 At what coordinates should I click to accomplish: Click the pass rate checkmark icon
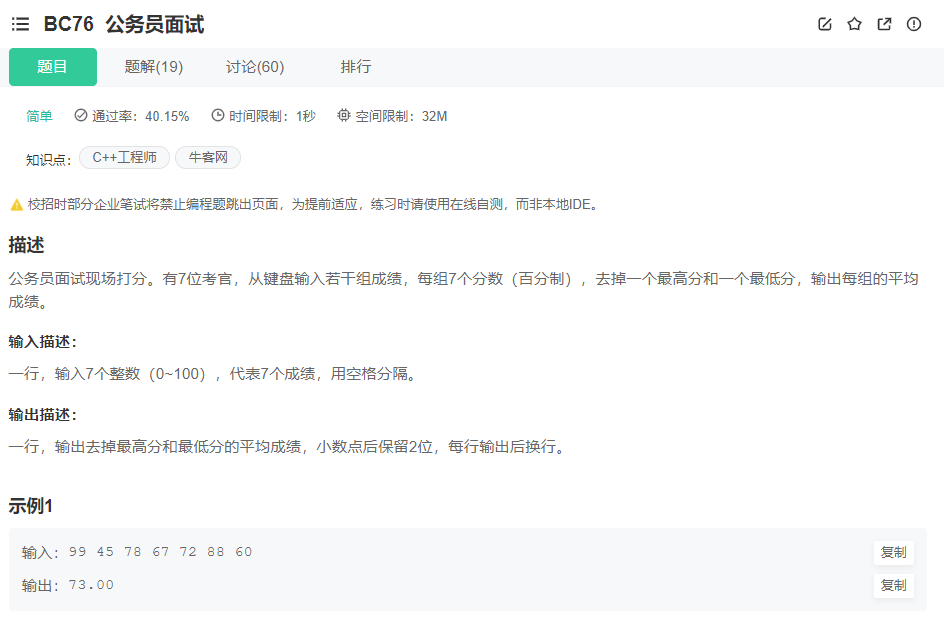point(81,115)
